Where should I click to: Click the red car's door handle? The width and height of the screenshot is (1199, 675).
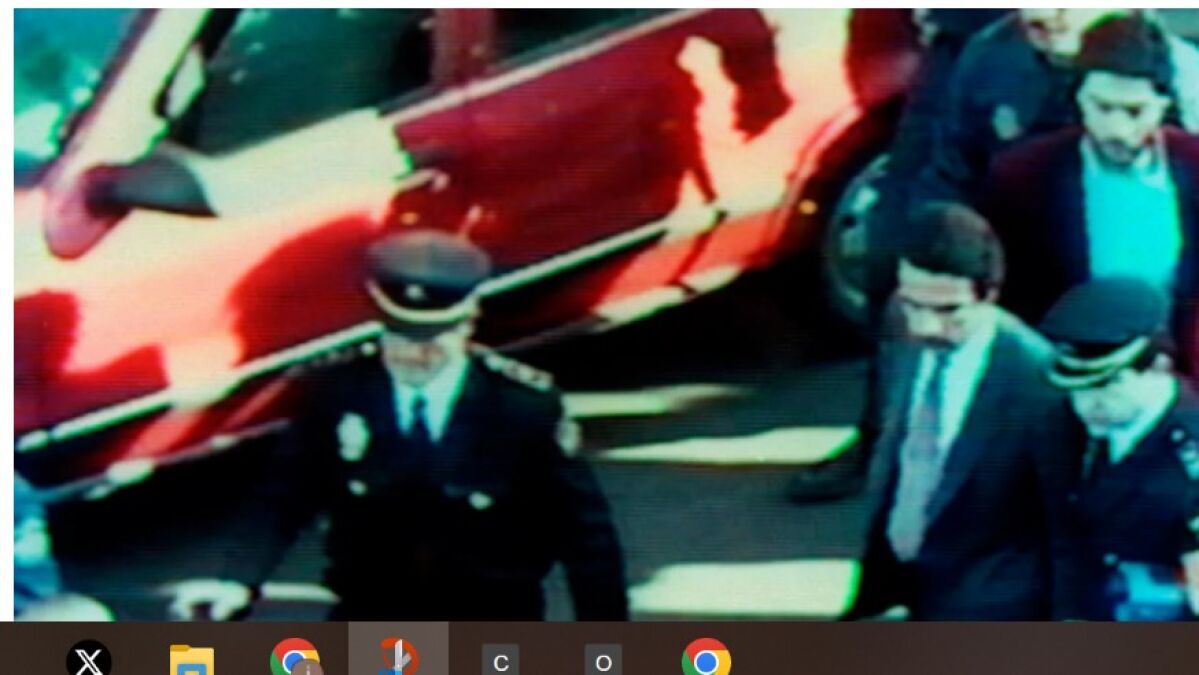[428, 182]
